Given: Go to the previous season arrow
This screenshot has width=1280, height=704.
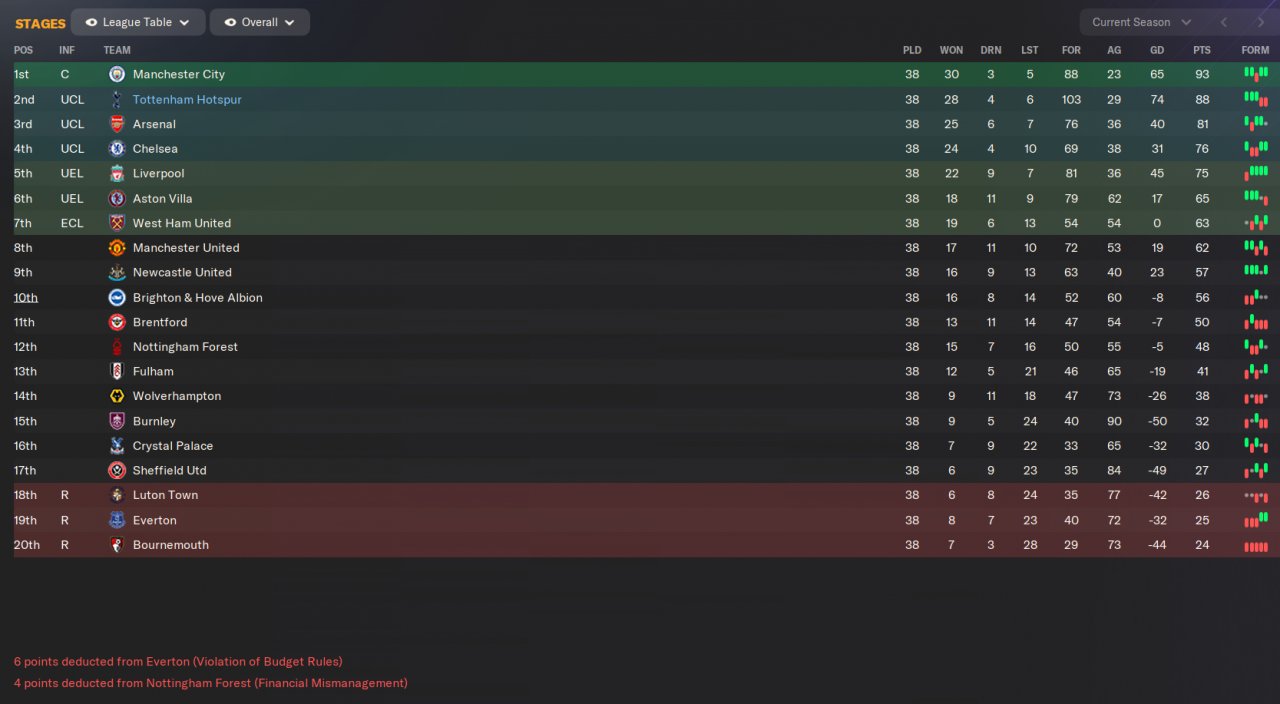Looking at the screenshot, I should 1223,22.
